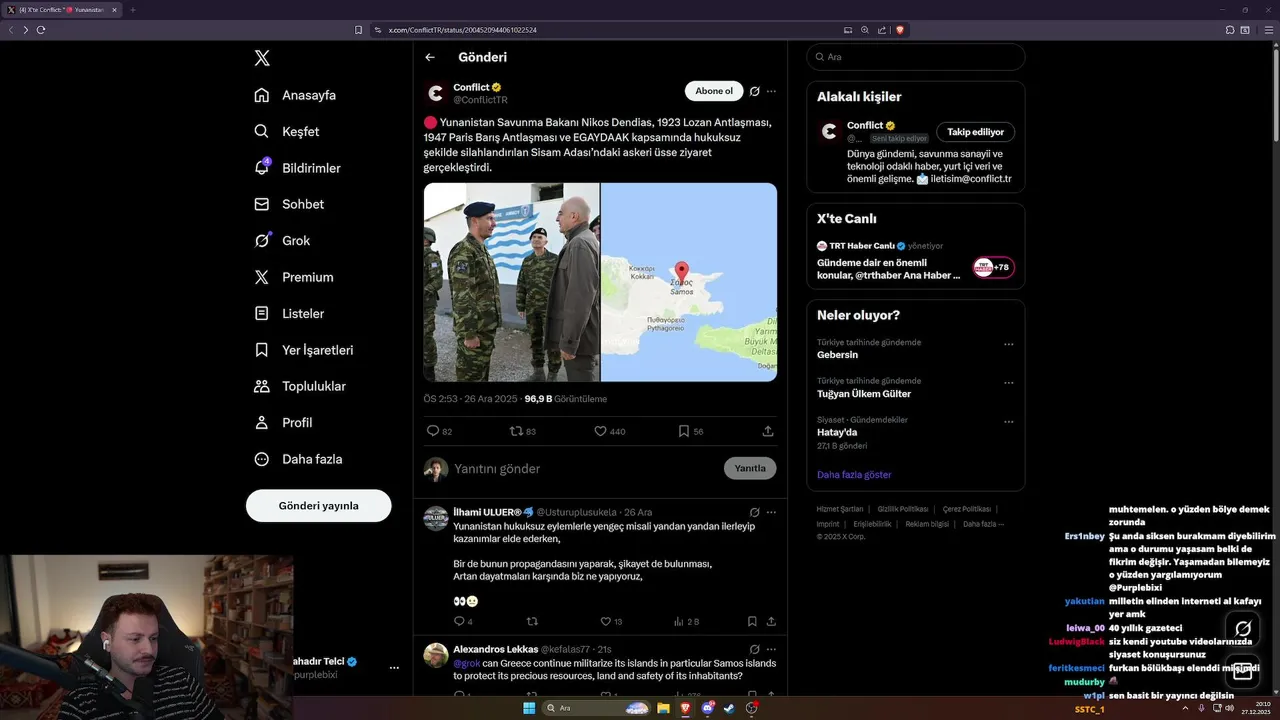Open view stats on İlhami ULUER reply (2 B)
Image resolution: width=1280 pixels, height=720 pixels.
point(689,621)
